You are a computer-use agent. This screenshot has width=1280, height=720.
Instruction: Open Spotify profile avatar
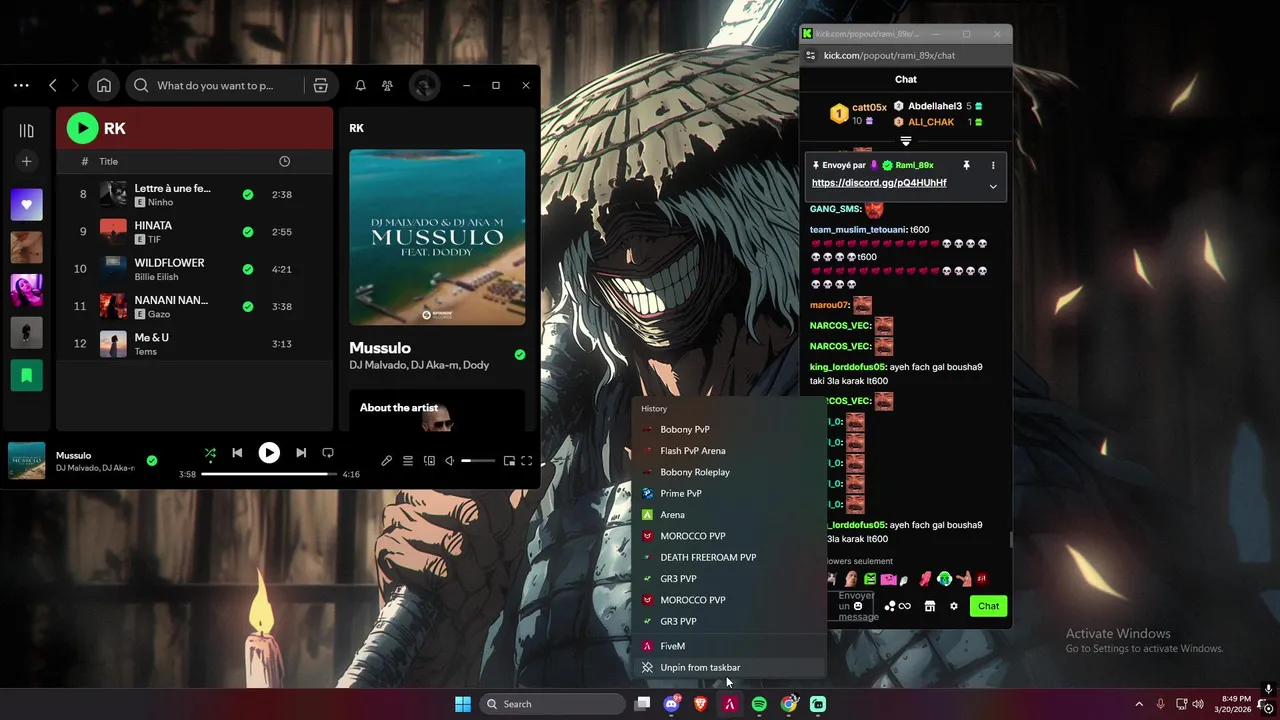click(424, 85)
